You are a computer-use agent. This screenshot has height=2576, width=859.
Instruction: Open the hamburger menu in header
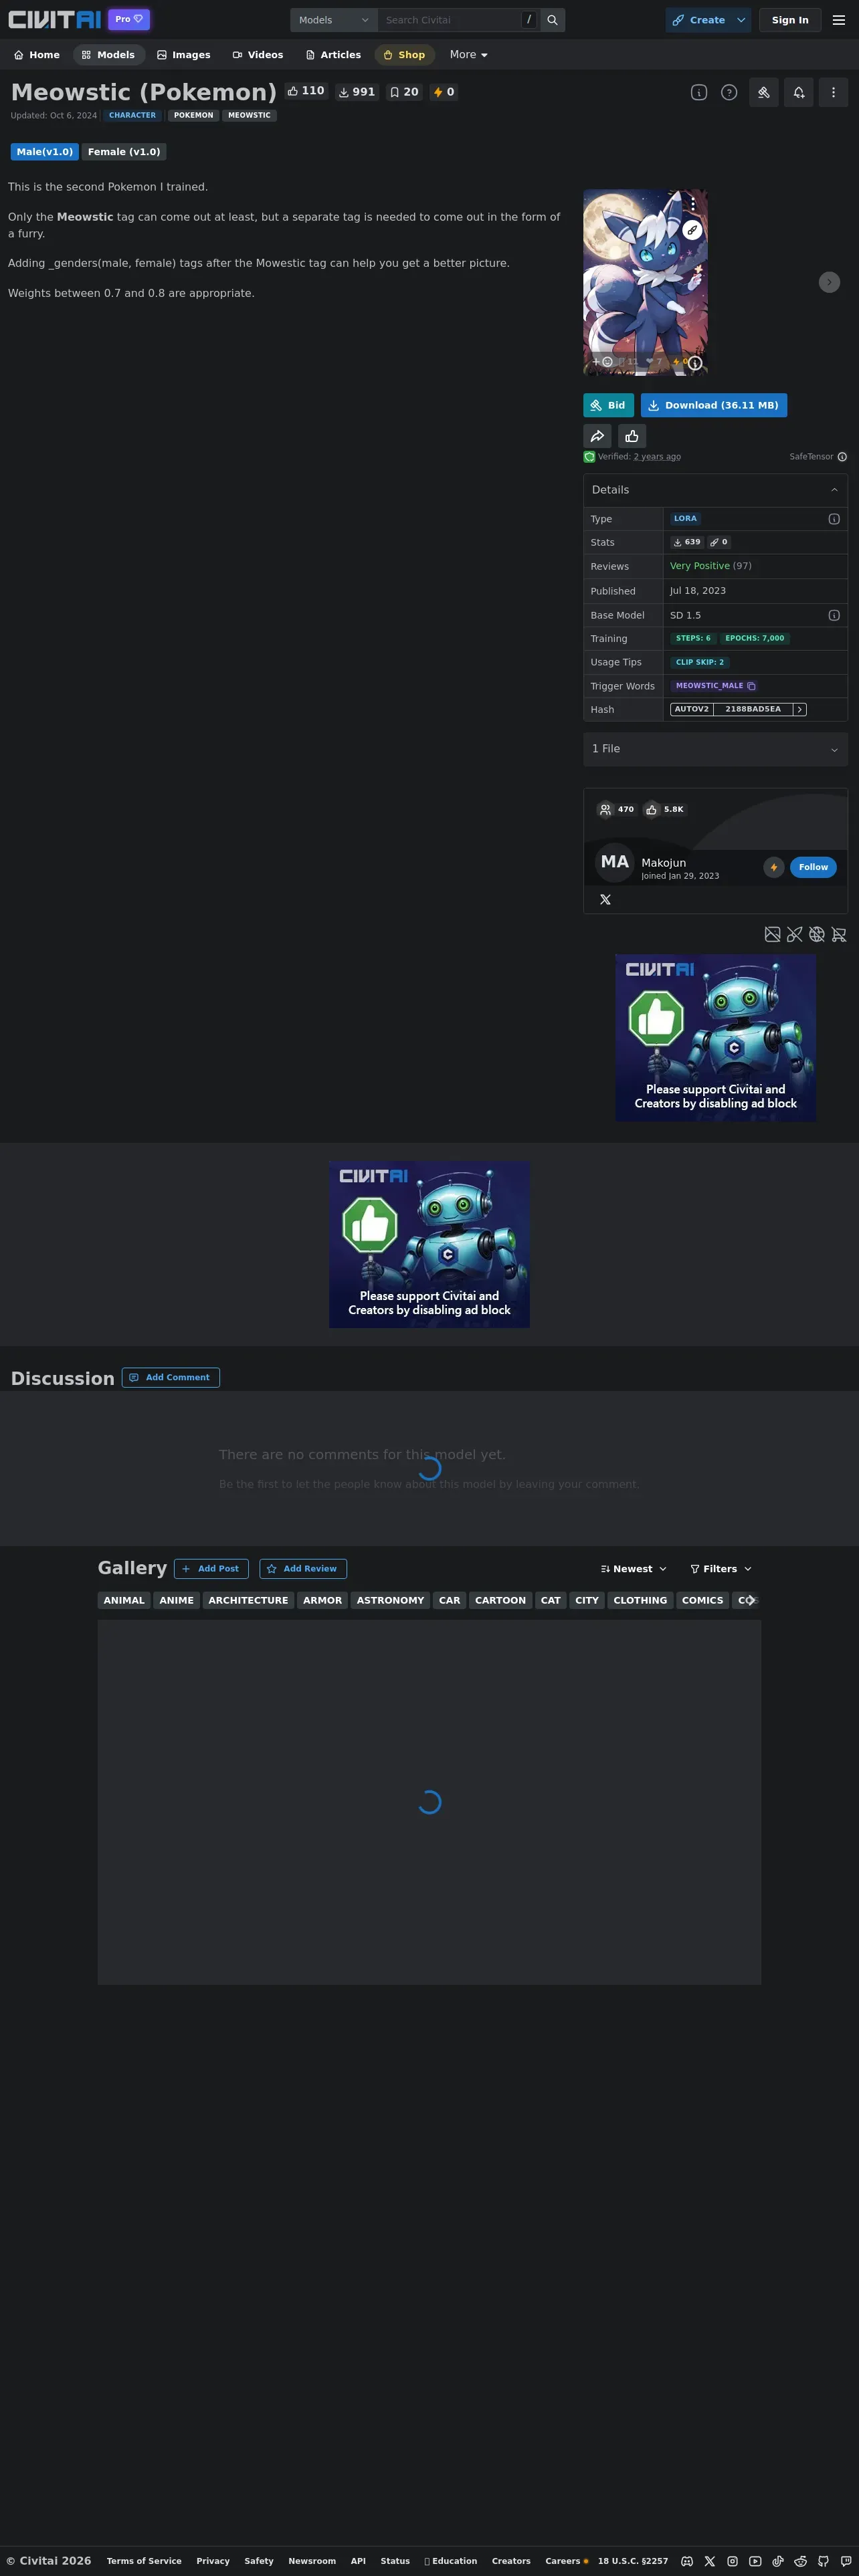coord(839,20)
